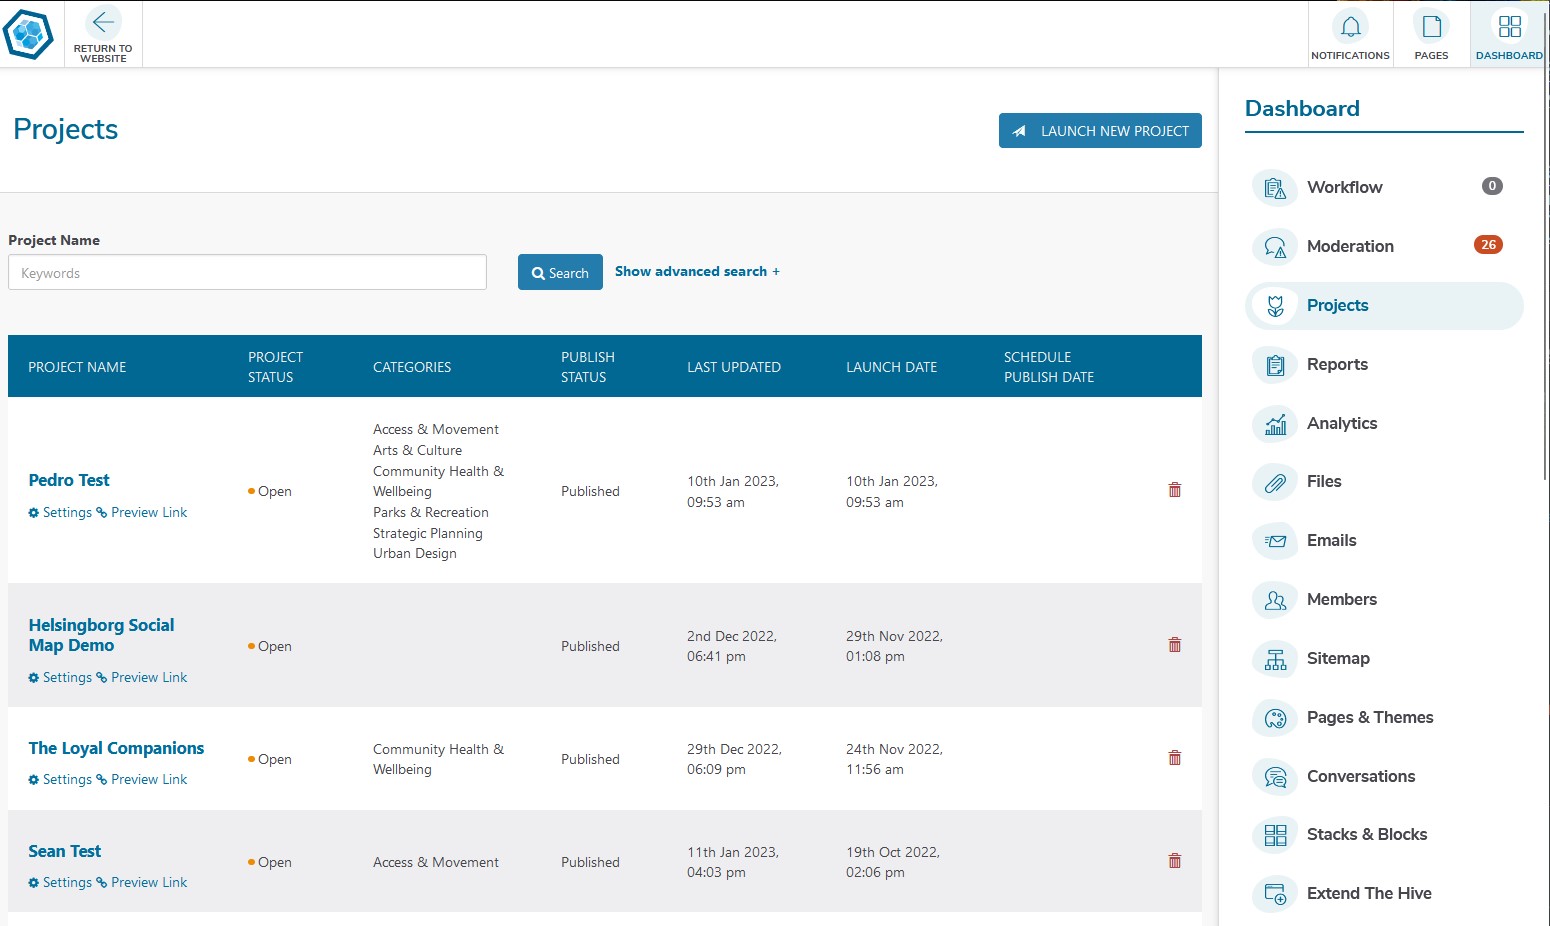This screenshot has height=926, width=1550.
Task: Open Settings for Helsingborg Social Map Demo
Action: [60, 677]
